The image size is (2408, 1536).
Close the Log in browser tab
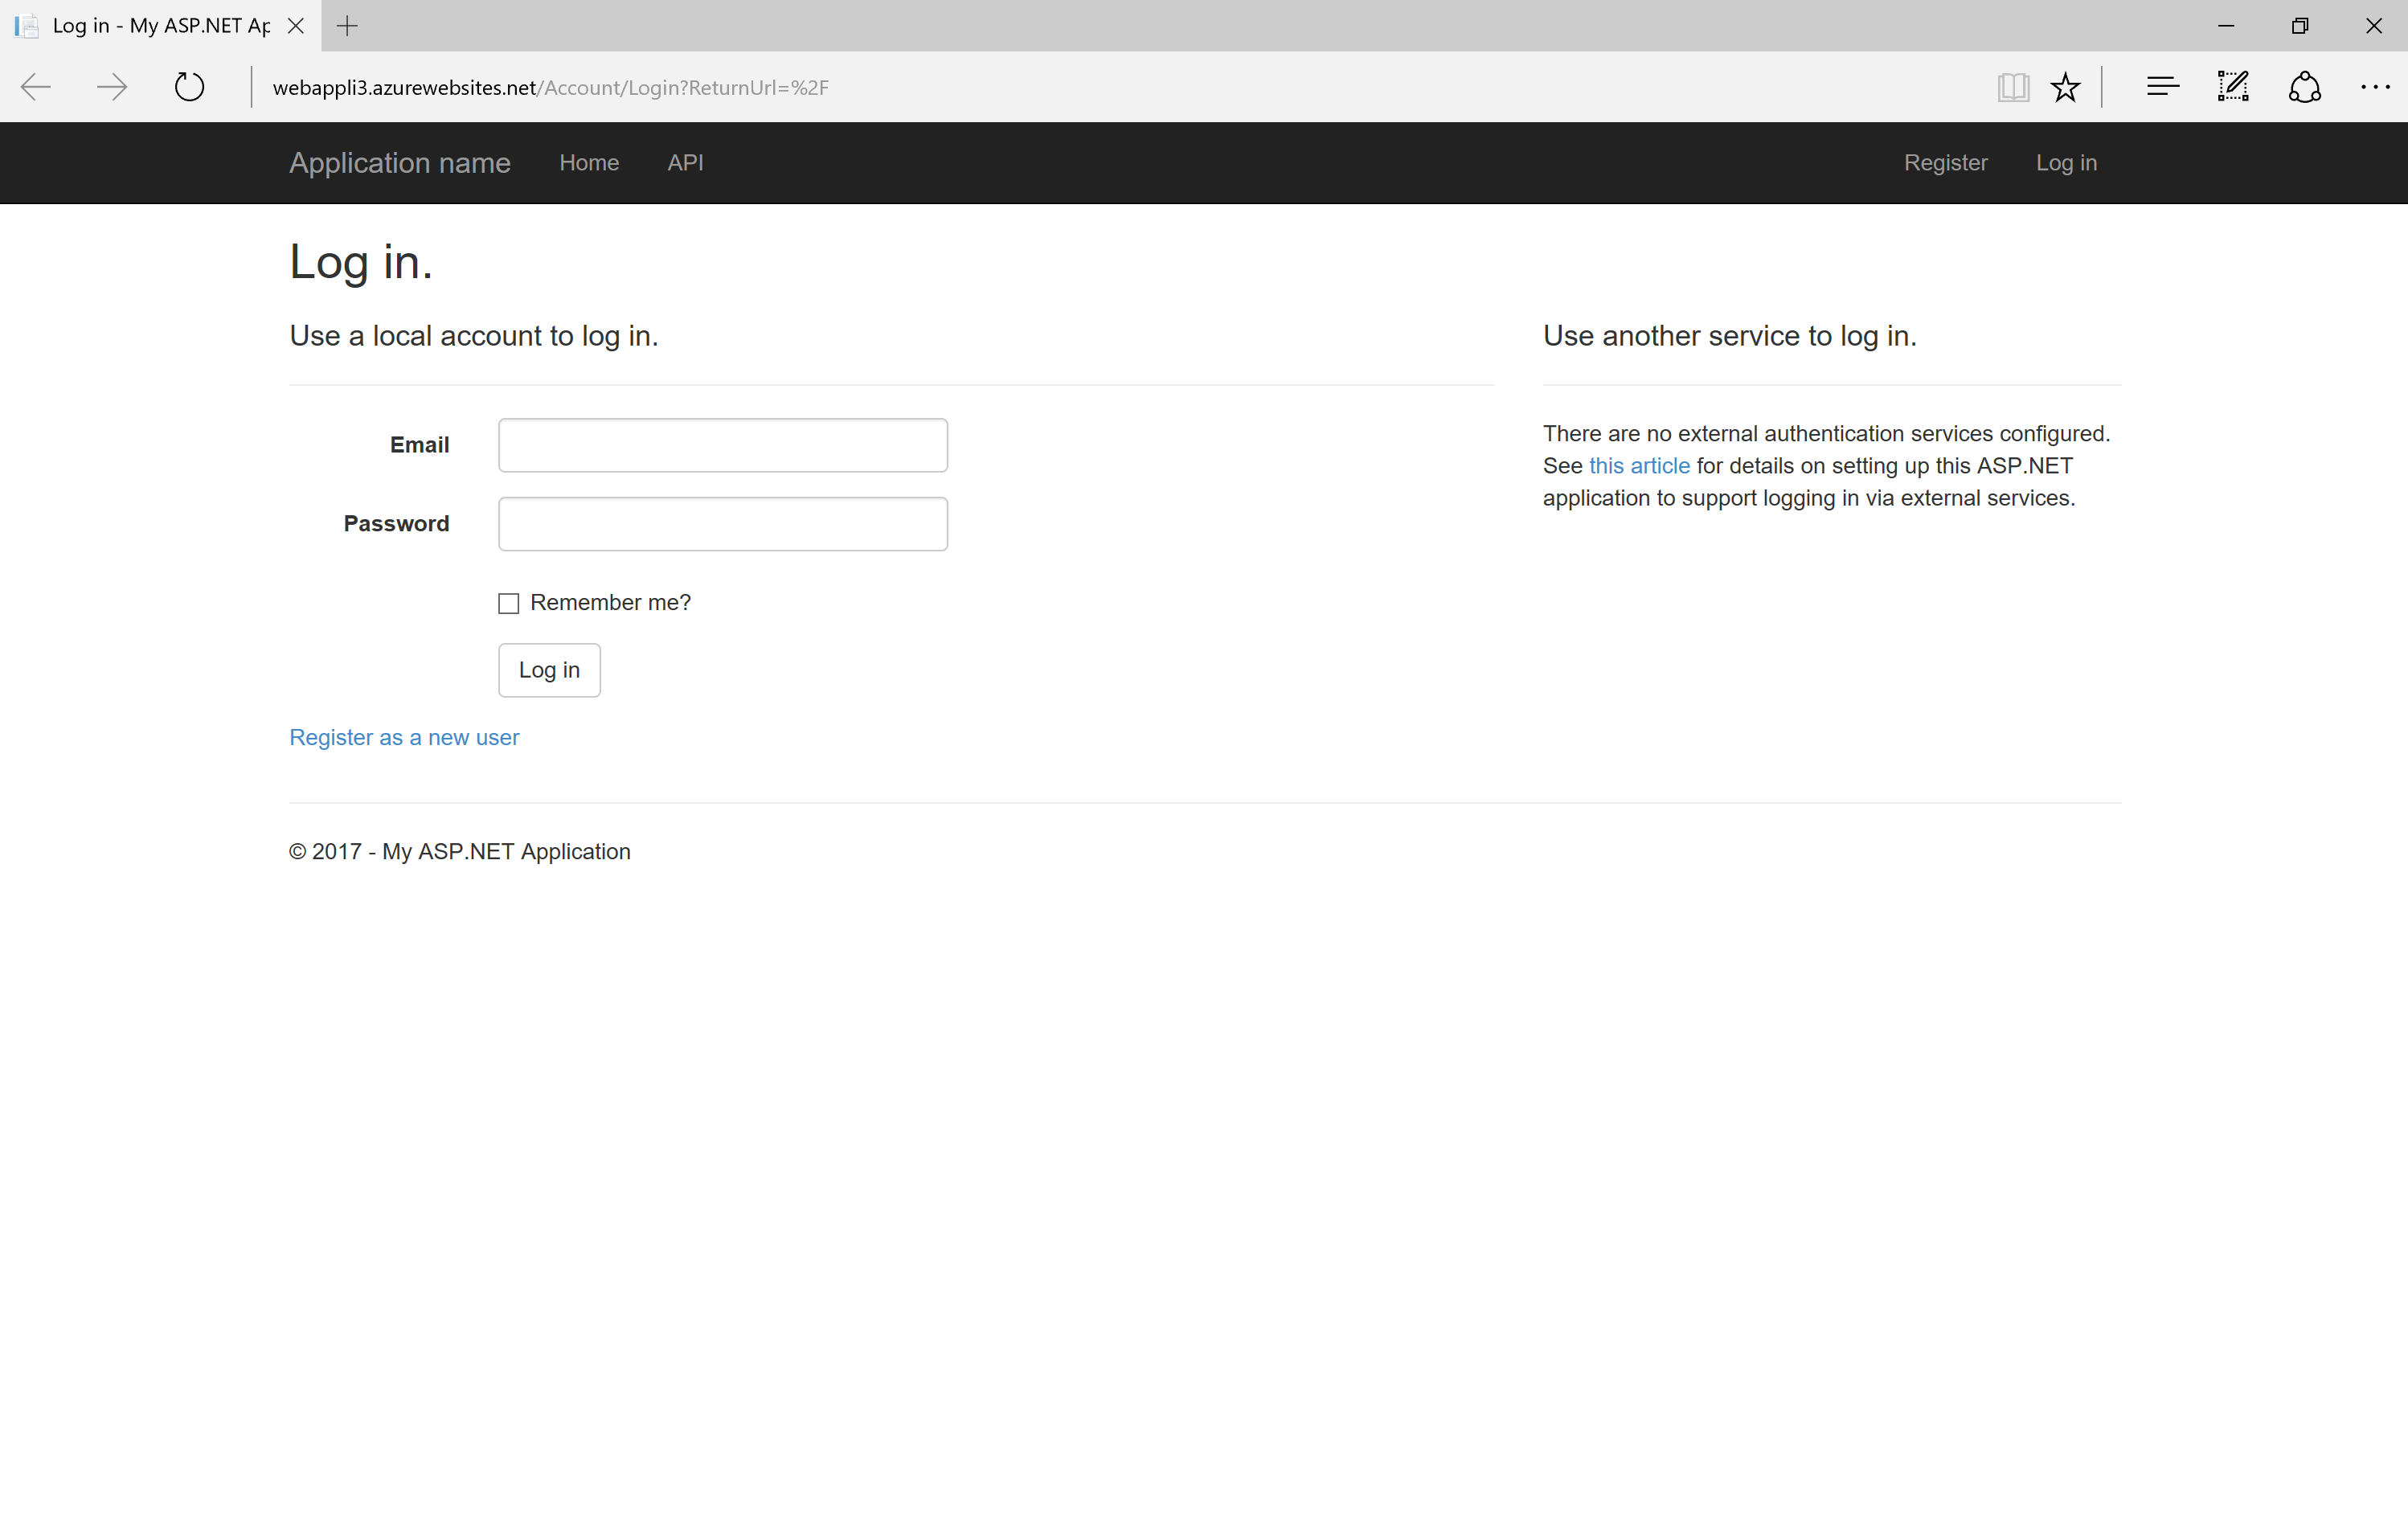point(296,26)
